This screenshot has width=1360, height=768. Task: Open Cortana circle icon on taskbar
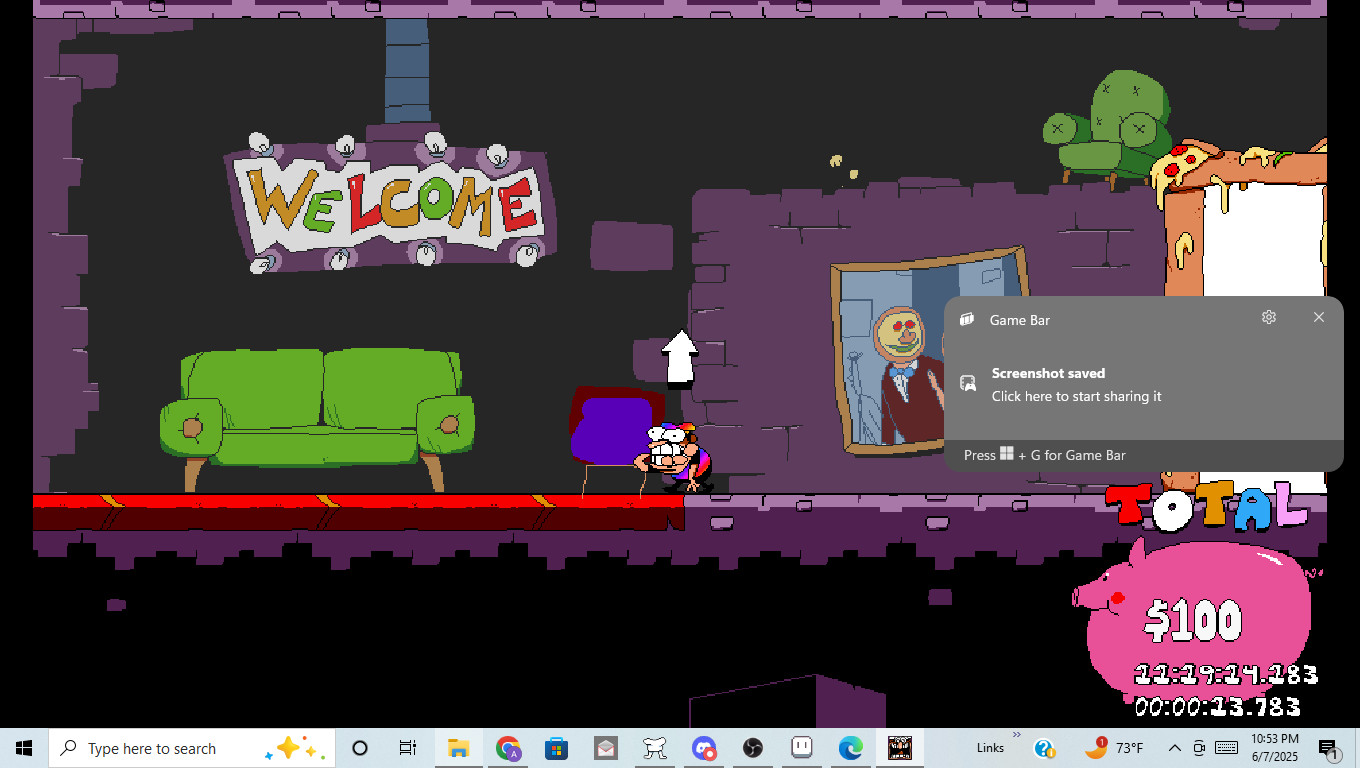click(x=360, y=748)
